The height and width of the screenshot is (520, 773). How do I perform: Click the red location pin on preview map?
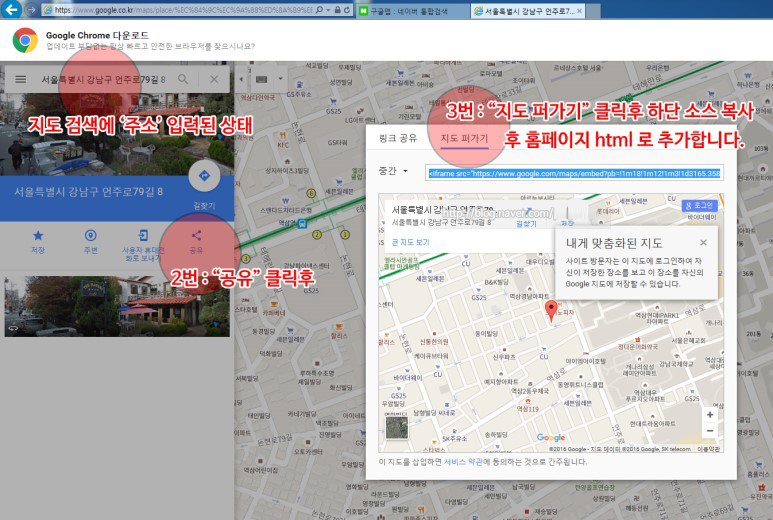551,311
